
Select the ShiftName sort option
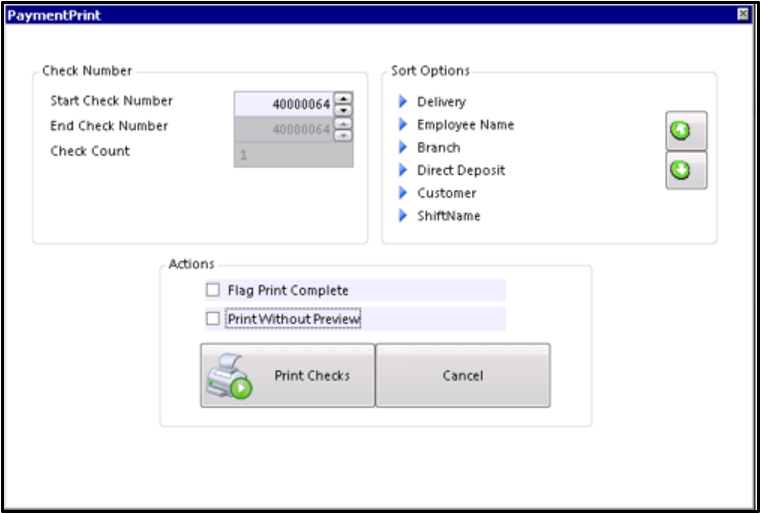coord(449,216)
